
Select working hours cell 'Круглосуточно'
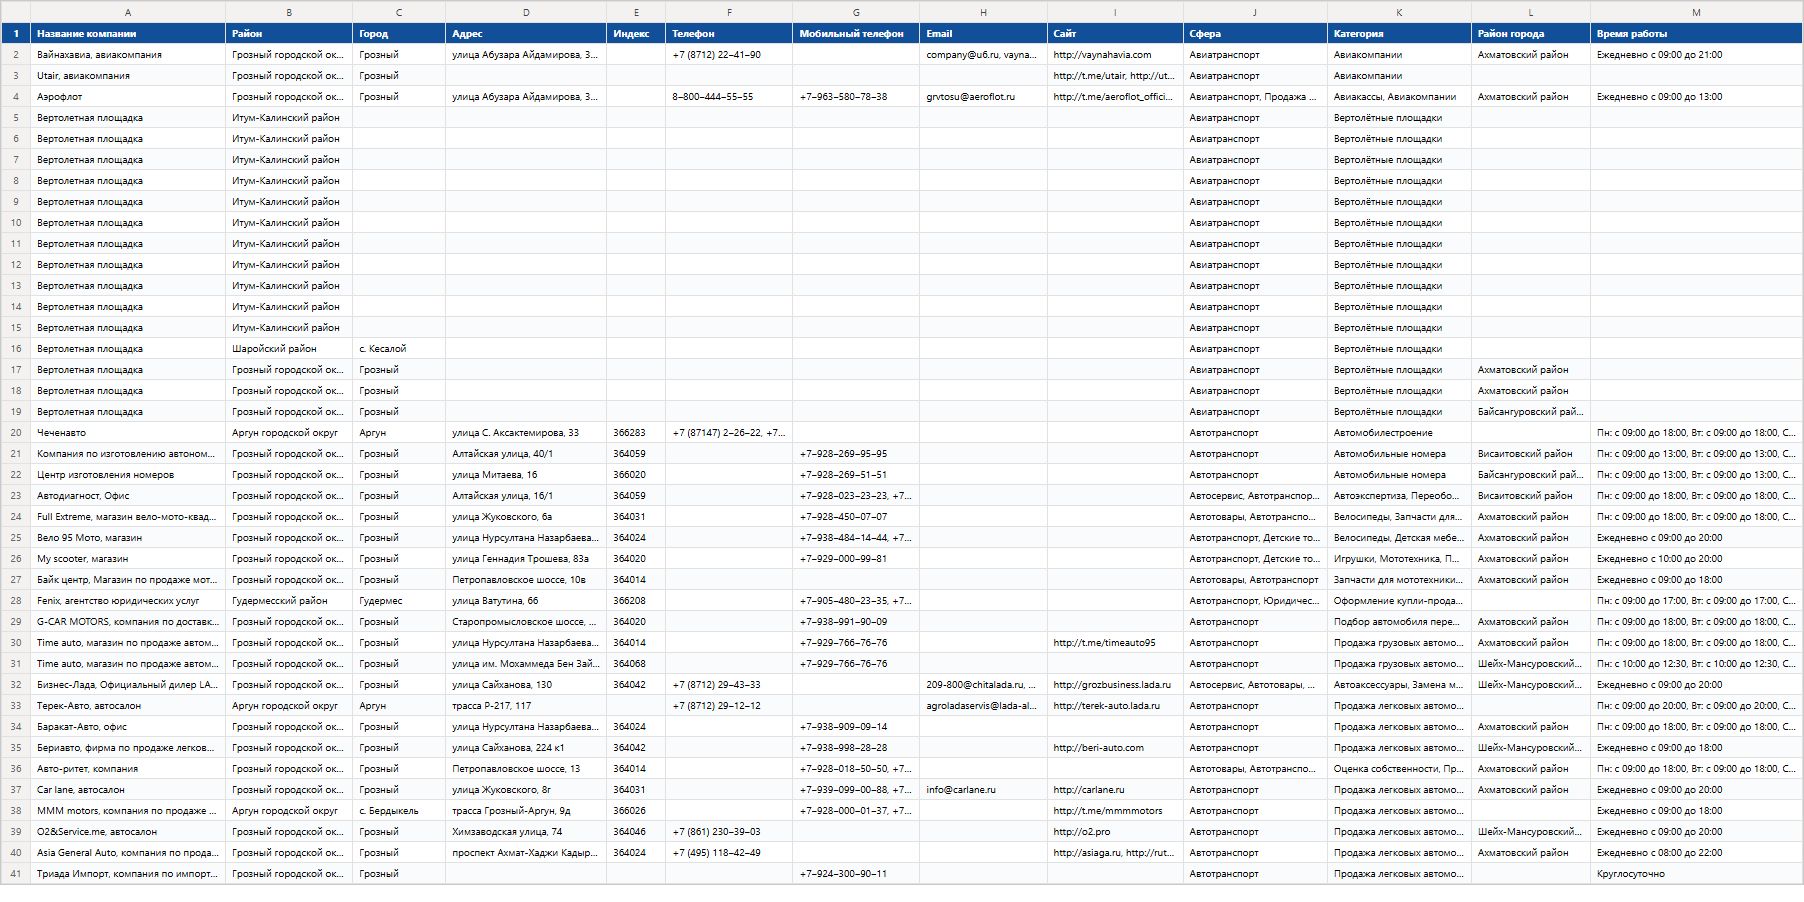[x=1696, y=874]
